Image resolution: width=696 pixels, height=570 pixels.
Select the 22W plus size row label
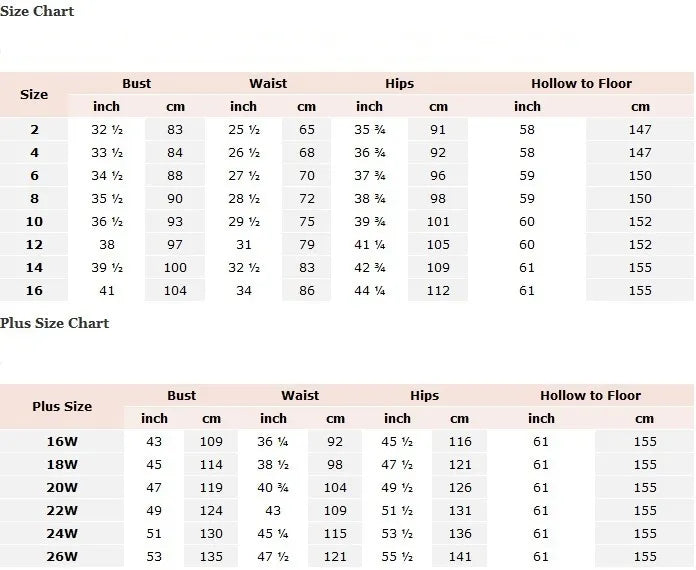pyautogui.click(x=62, y=511)
